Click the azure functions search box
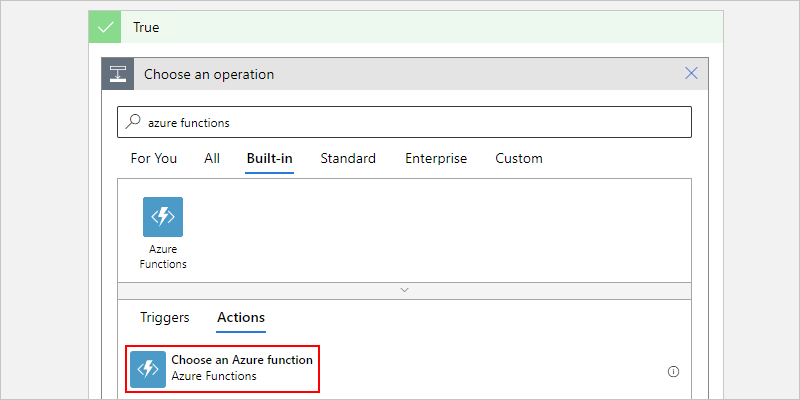The image size is (800, 400). (410, 122)
